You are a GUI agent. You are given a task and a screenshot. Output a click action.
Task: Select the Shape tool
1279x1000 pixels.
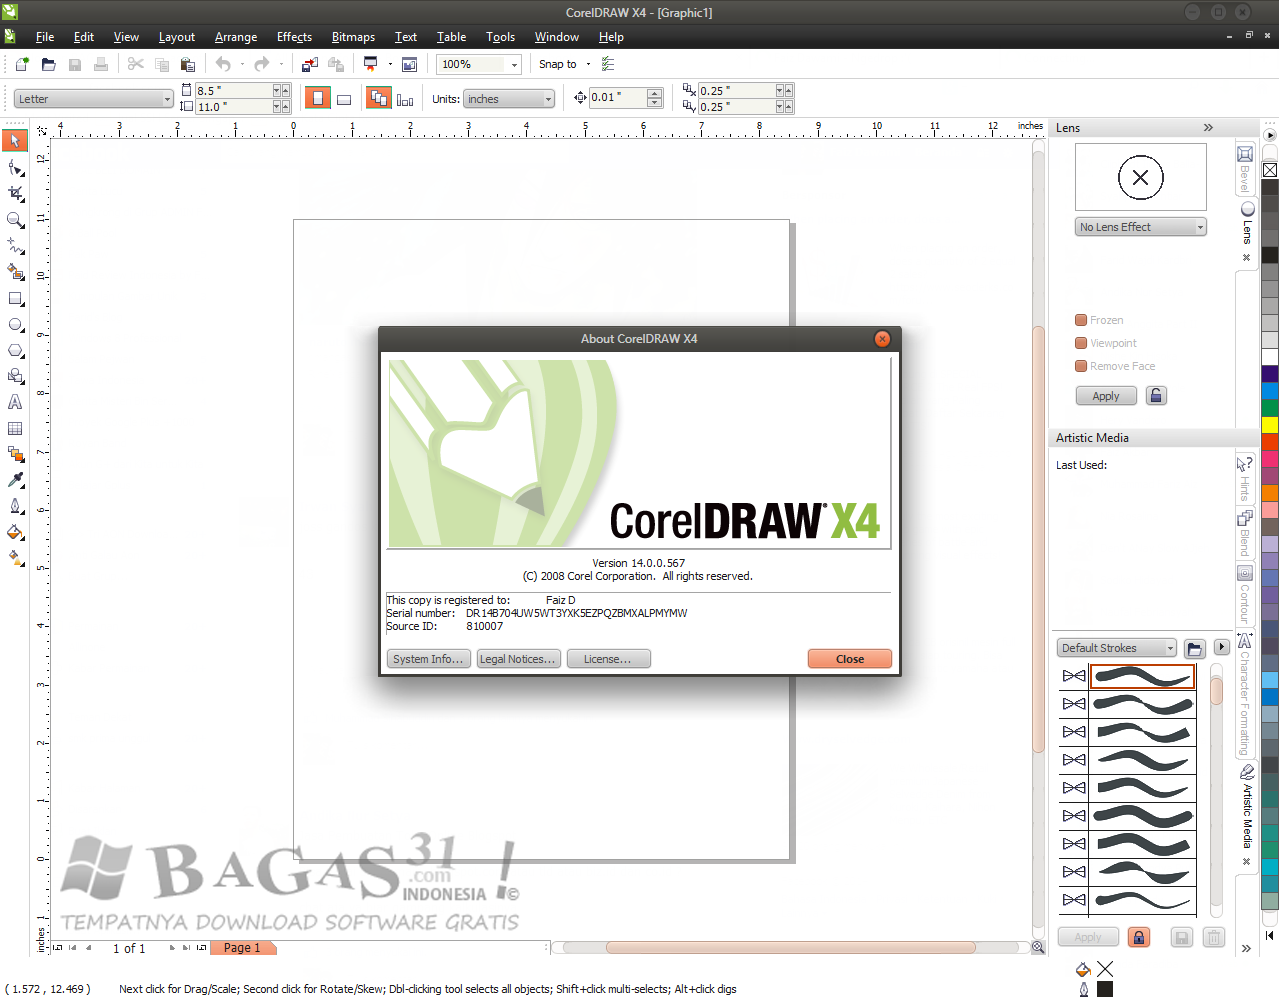(15, 167)
